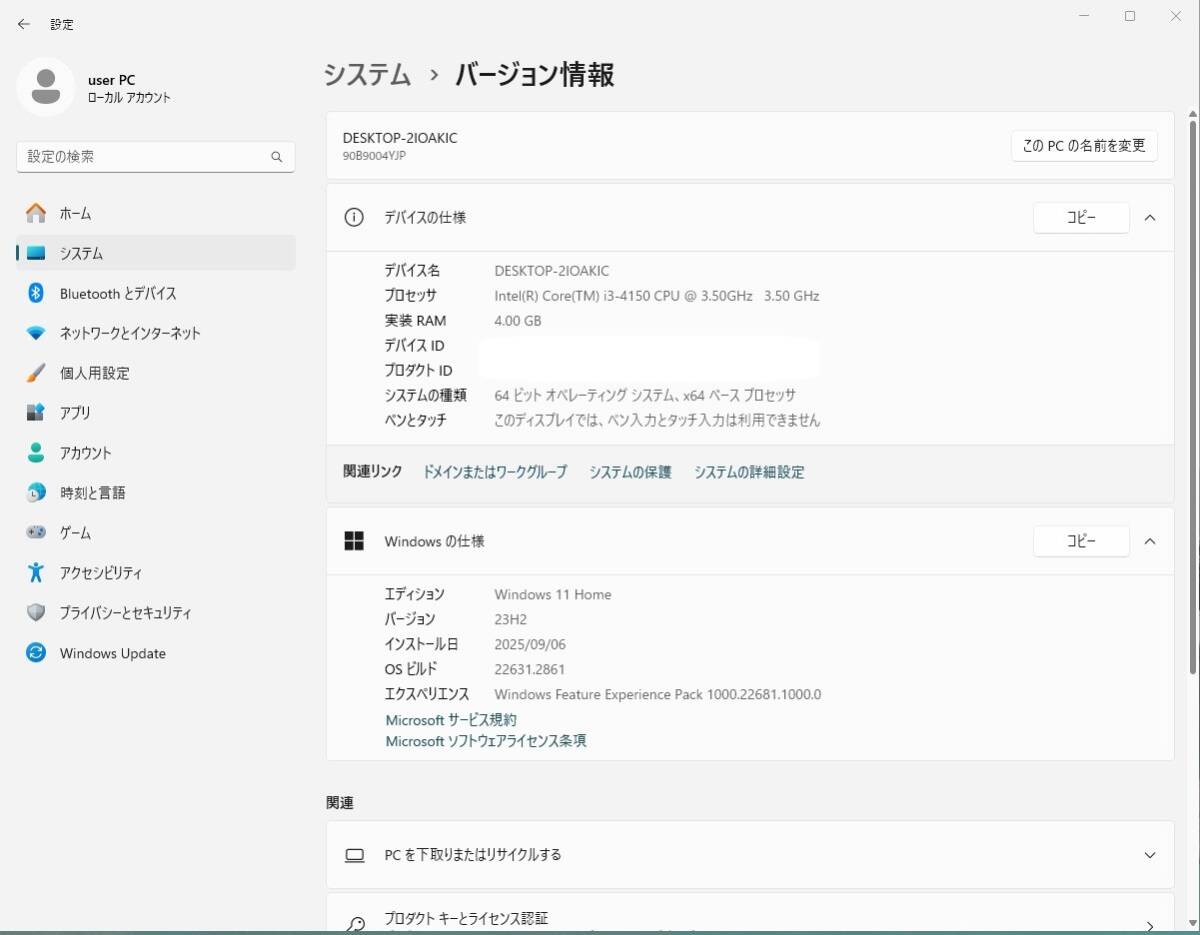Maximize the Settings window
The height and width of the screenshot is (935, 1200).
click(1130, 16)
